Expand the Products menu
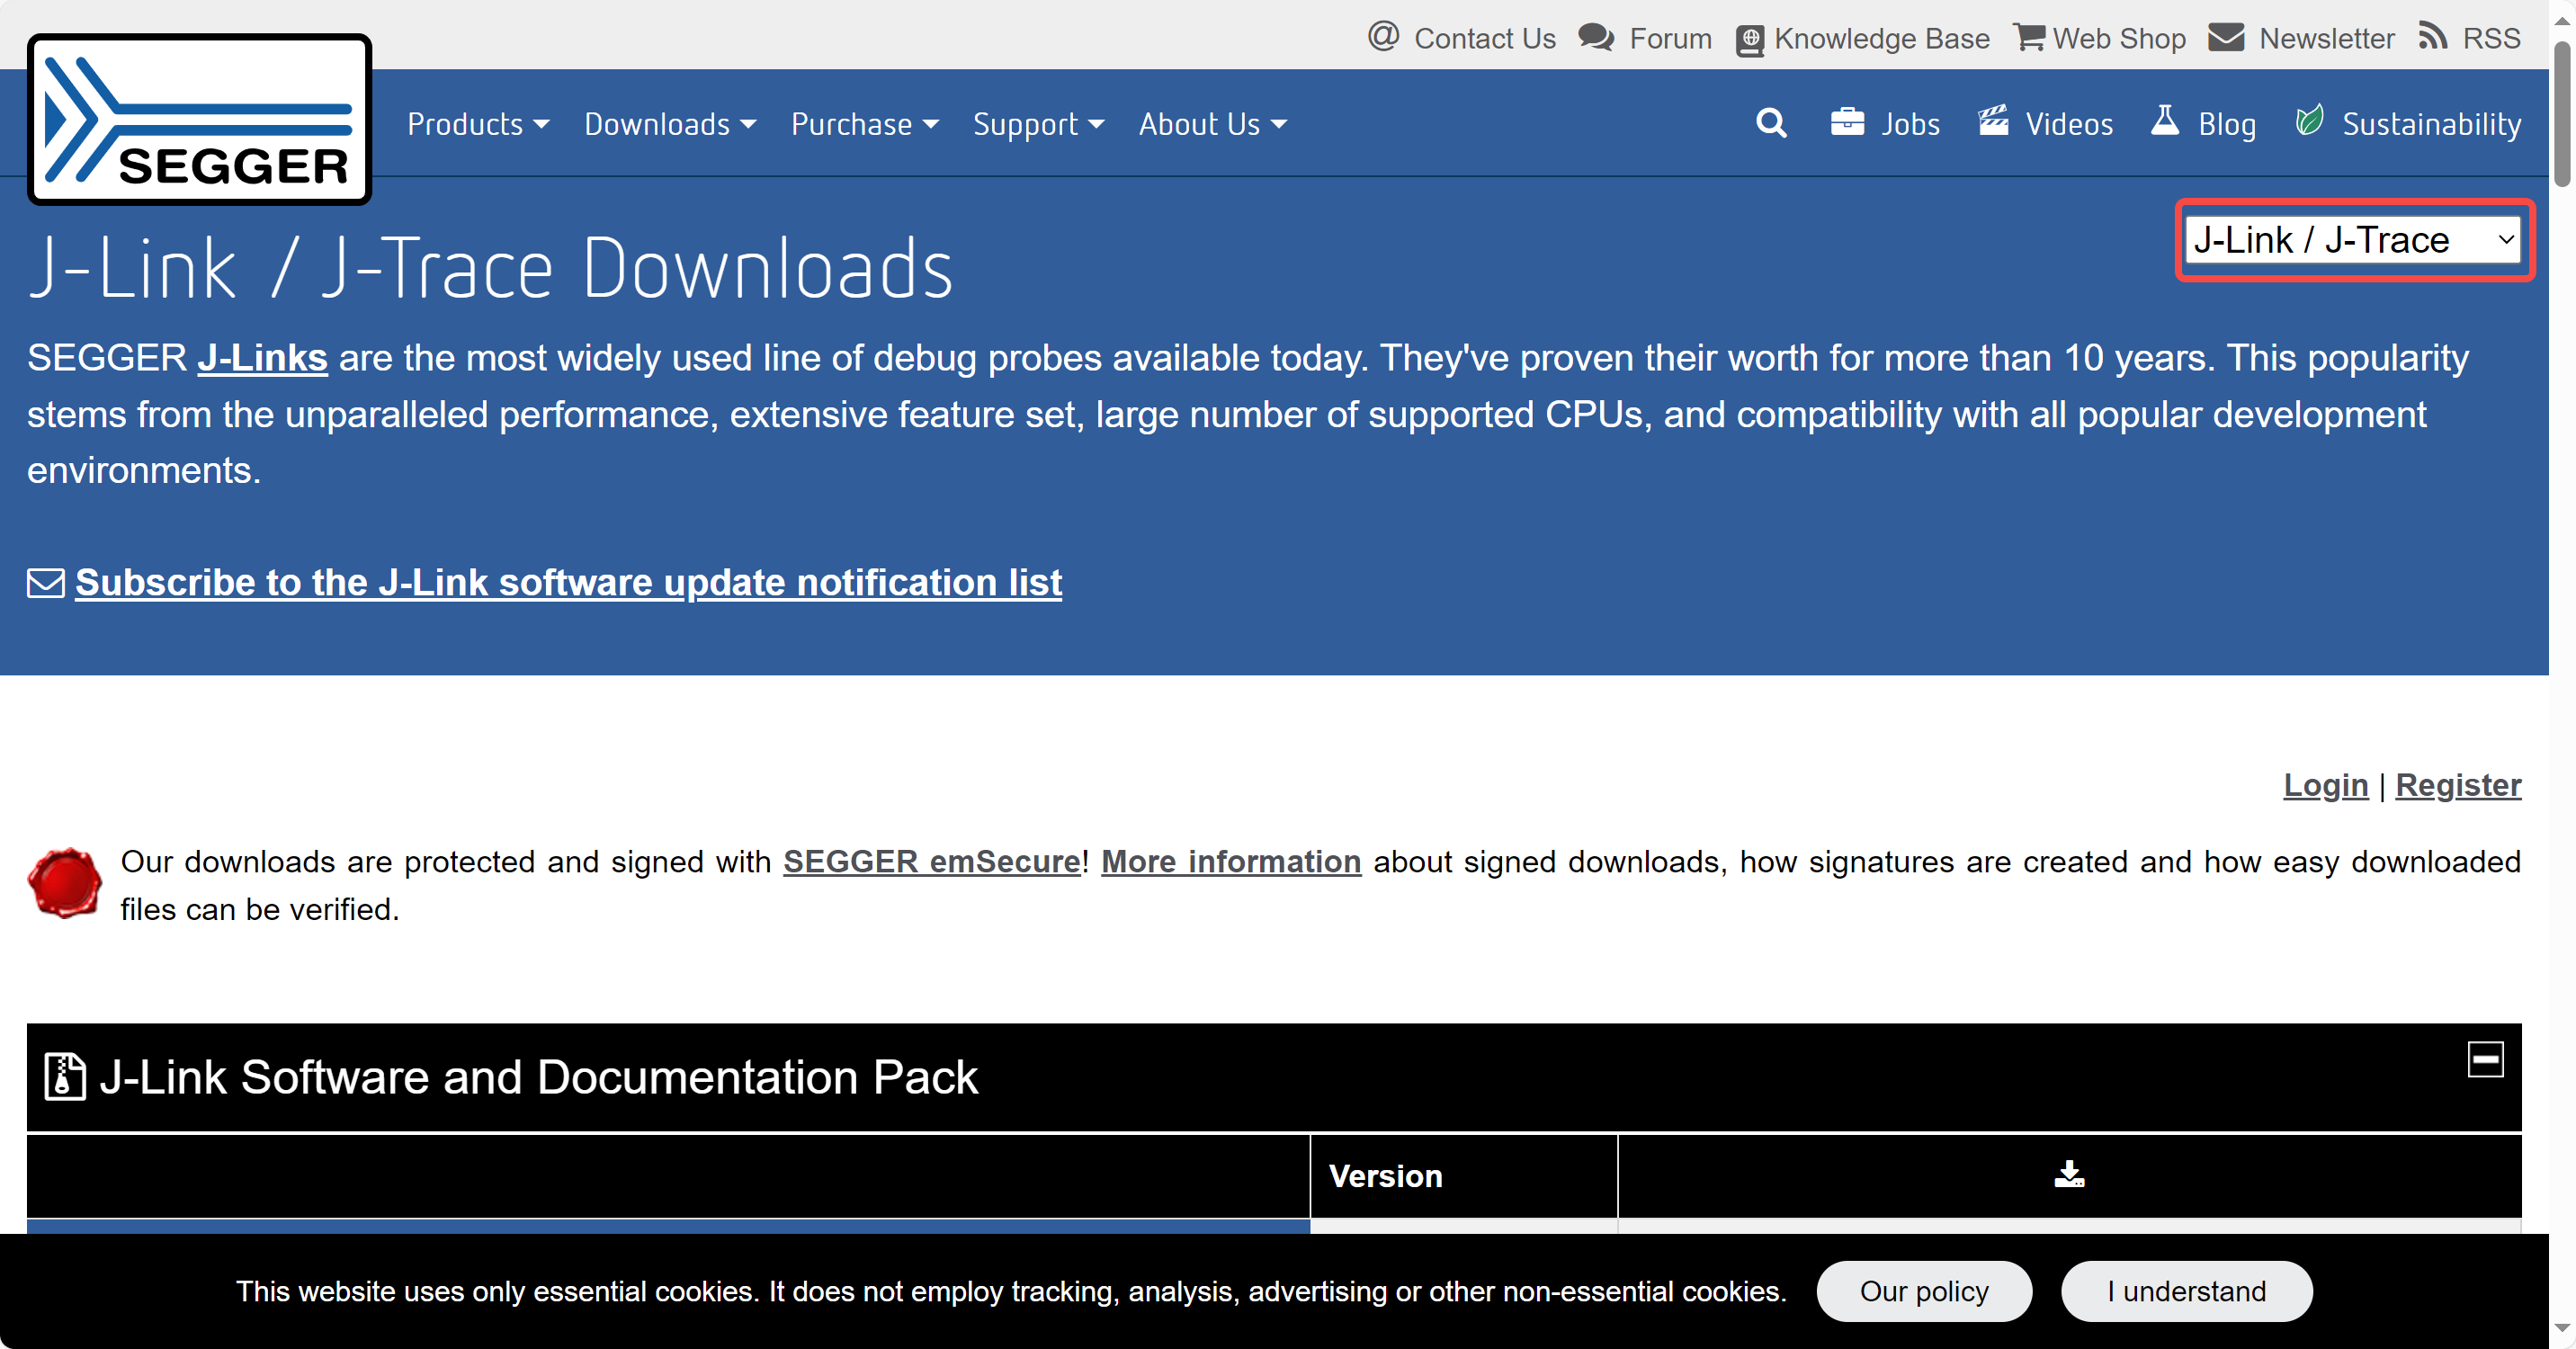Image resolution: width=2576 pixels, height=1349 pixels. (x=478, y=124)
